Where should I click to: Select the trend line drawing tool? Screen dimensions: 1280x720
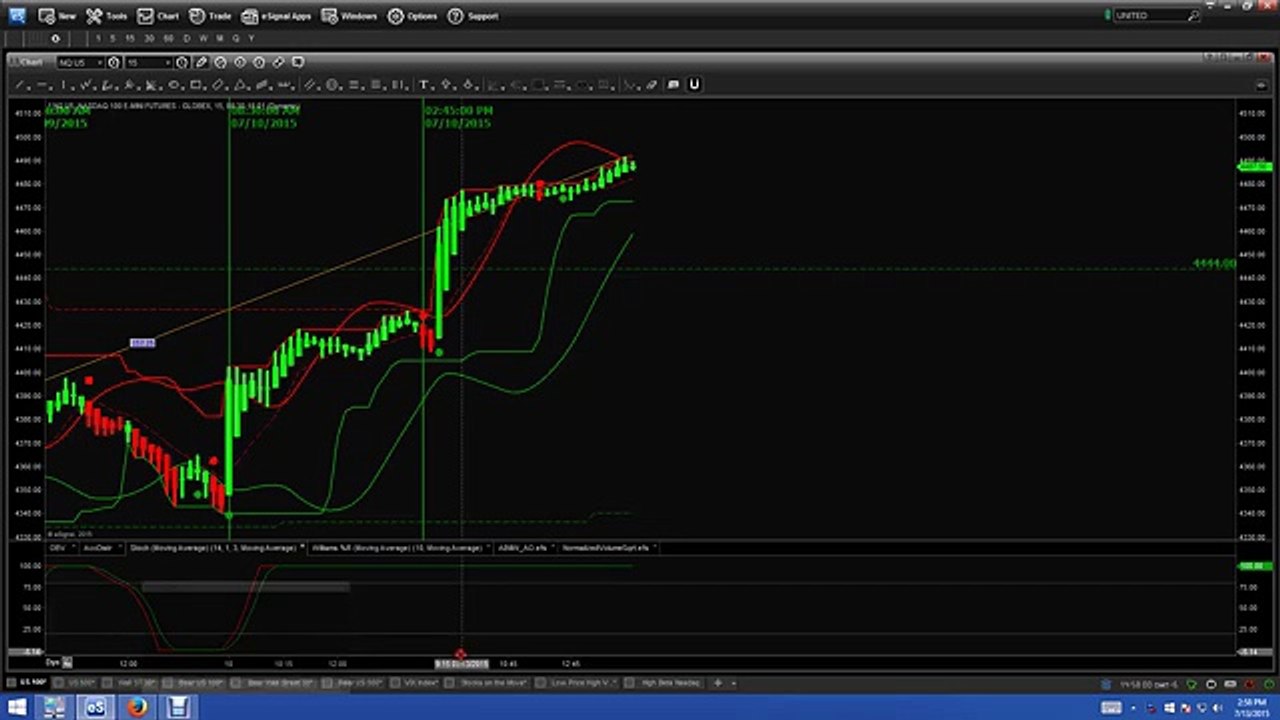click(x=20, y=85)
